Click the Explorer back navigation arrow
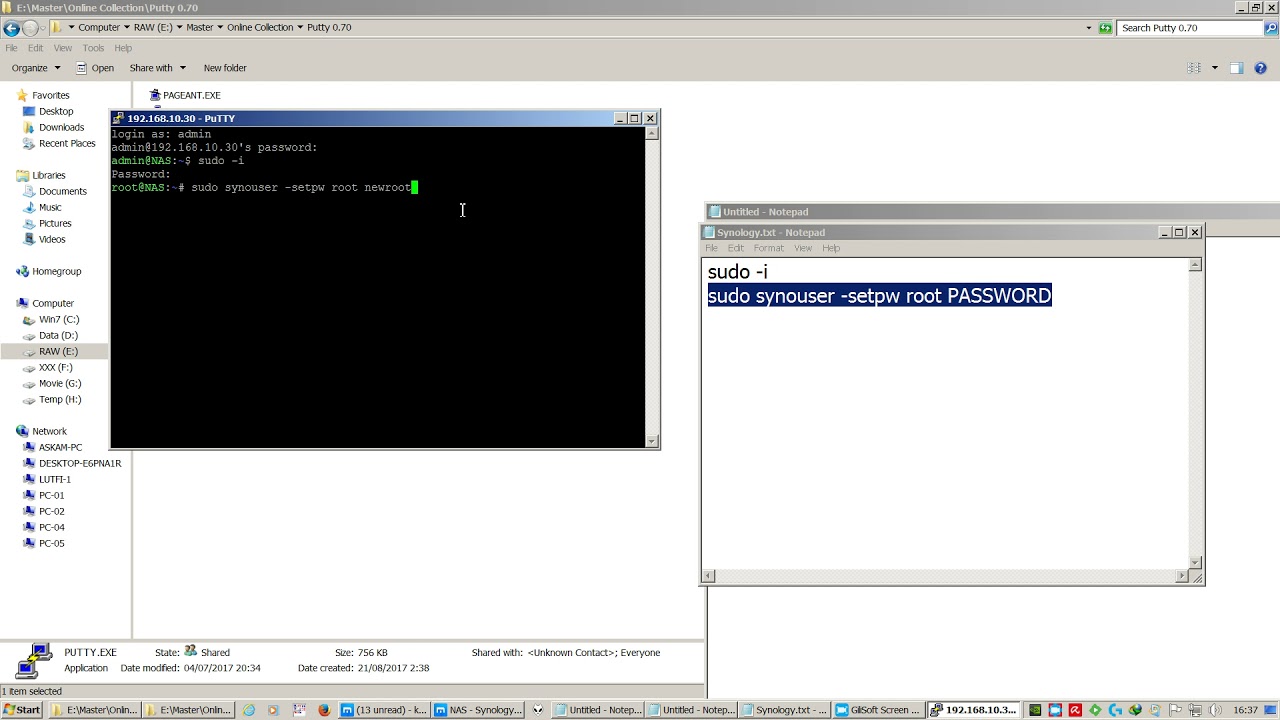The width and height of the screenshot is (1280, 720). [11, 28]
